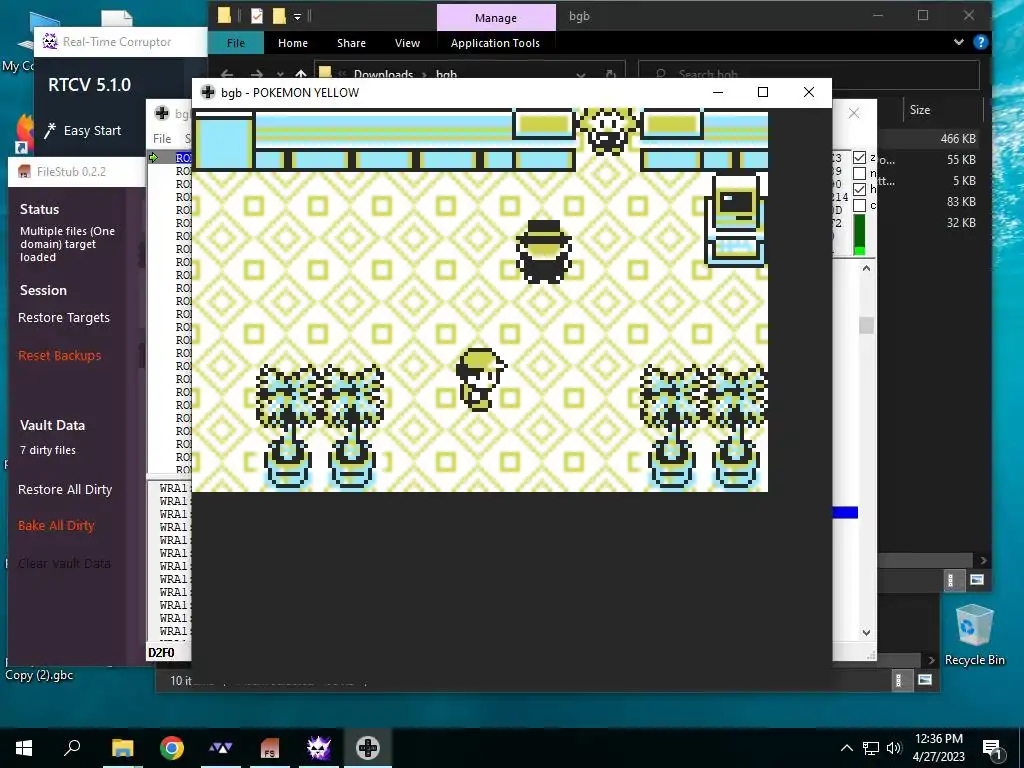The width and height of the screenshot is (1024, 768).
Task: Open the Share ribbon tab
Action: pos(351,43)
